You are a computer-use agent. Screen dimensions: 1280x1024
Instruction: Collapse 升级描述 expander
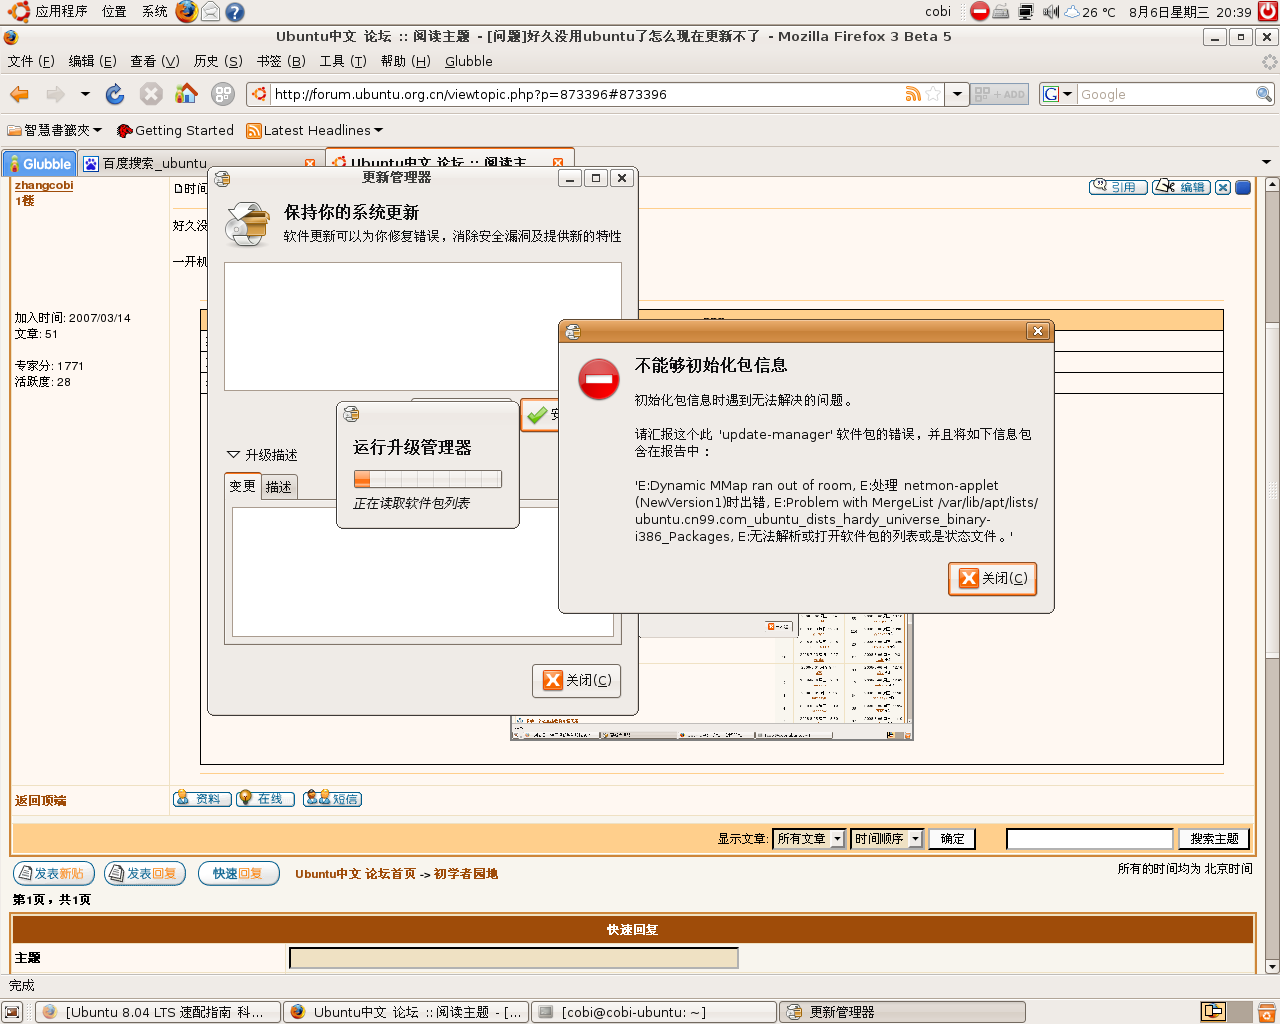coord(262,454)
